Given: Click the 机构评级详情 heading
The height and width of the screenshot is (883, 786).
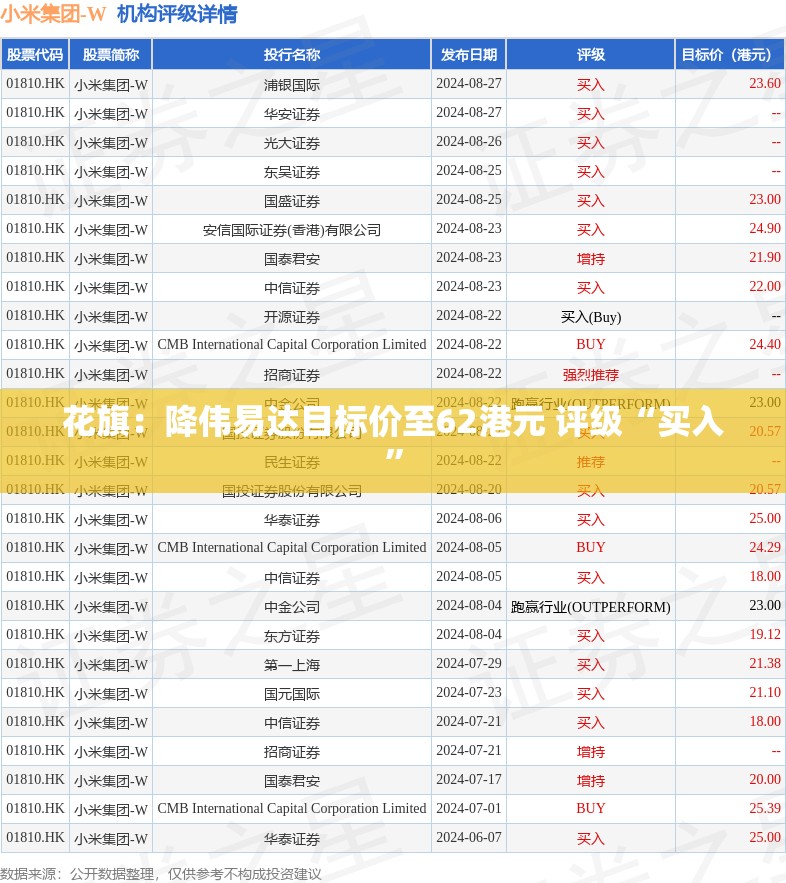Looking at the screenshot, I should 177,14.
